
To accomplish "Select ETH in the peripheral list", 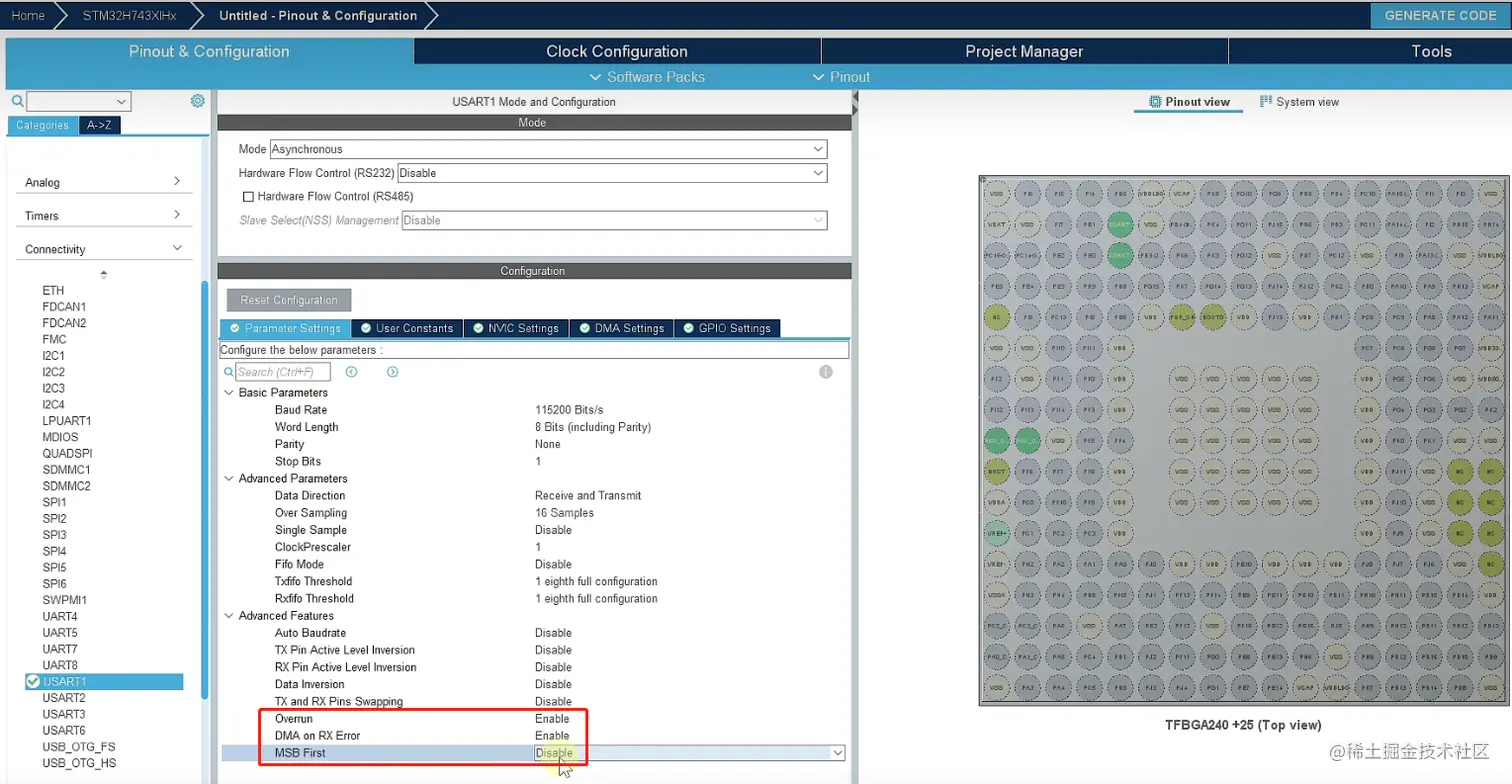I will (53, 290).
